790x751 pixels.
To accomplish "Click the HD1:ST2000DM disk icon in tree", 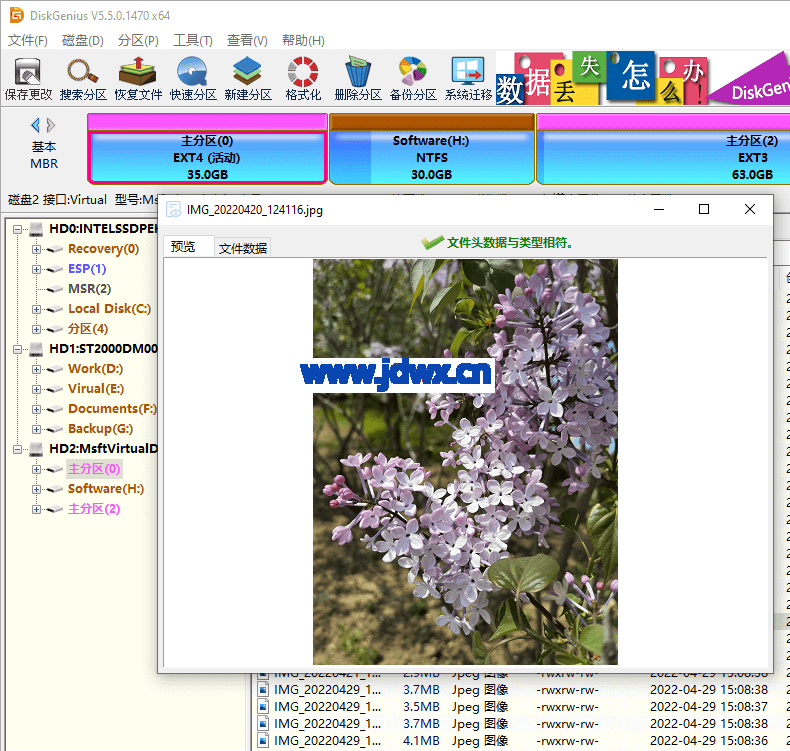I will 36,349.
